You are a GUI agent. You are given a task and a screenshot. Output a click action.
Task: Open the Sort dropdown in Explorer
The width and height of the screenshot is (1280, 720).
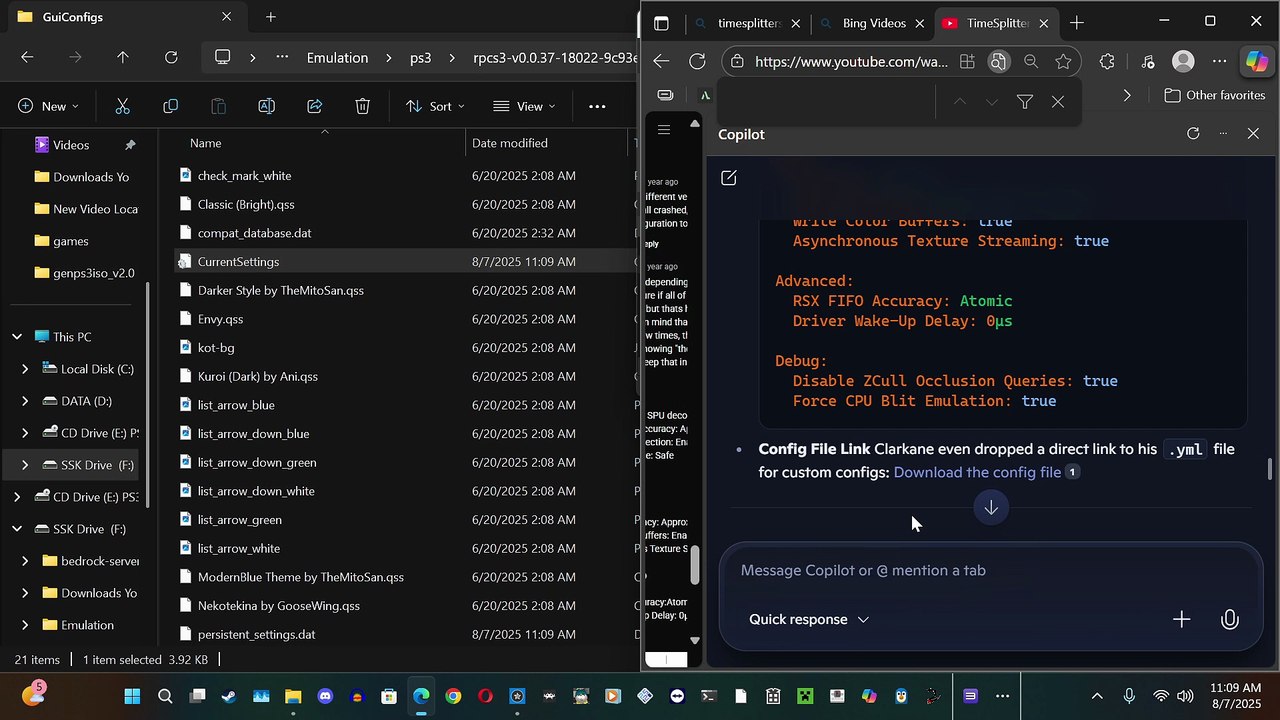435,106
